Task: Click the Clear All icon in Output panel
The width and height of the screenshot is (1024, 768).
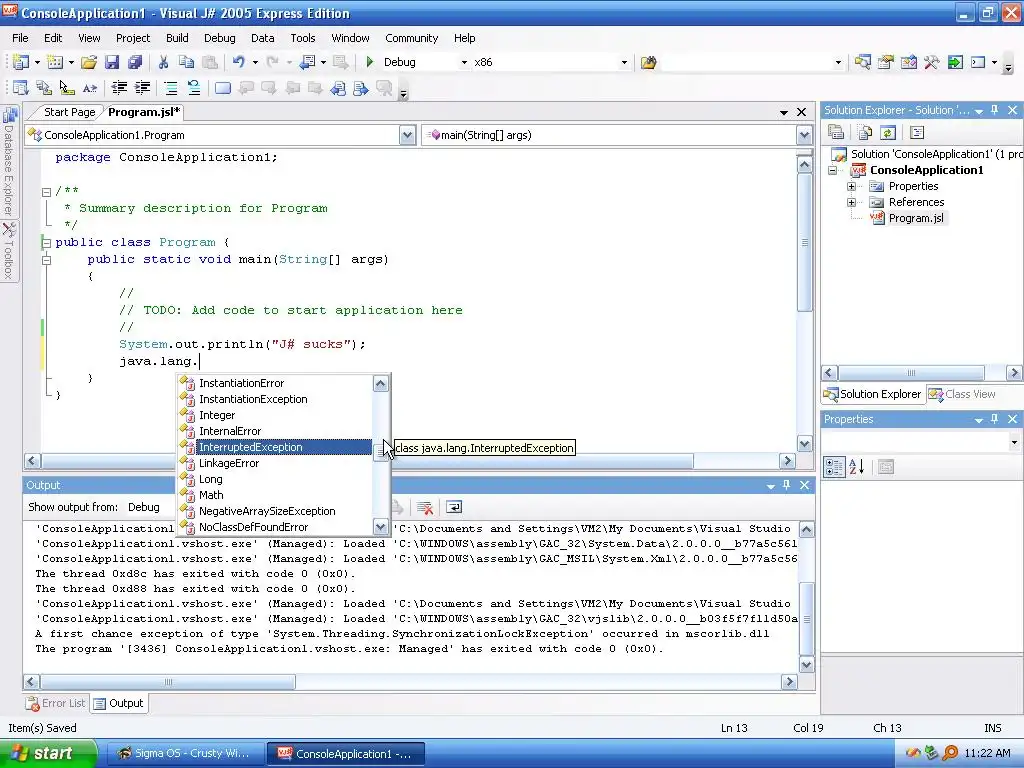Action: coord(424,507)
